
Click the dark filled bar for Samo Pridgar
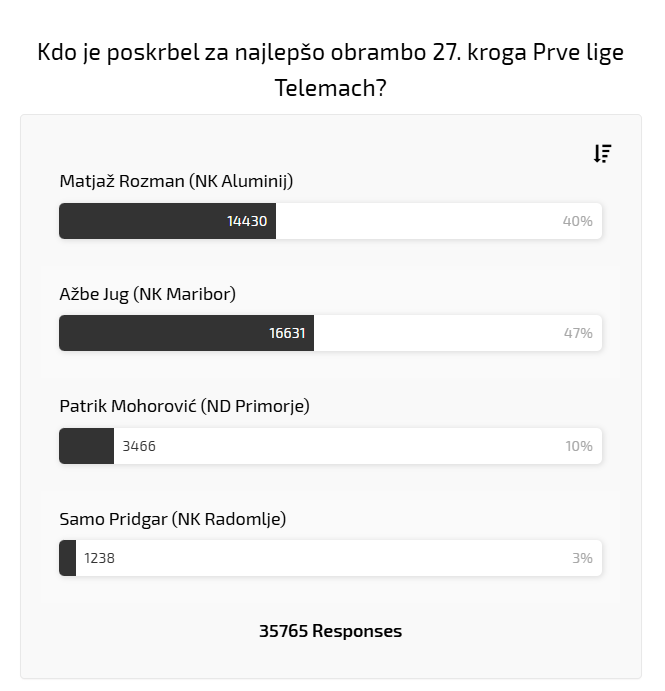[68, 558]
